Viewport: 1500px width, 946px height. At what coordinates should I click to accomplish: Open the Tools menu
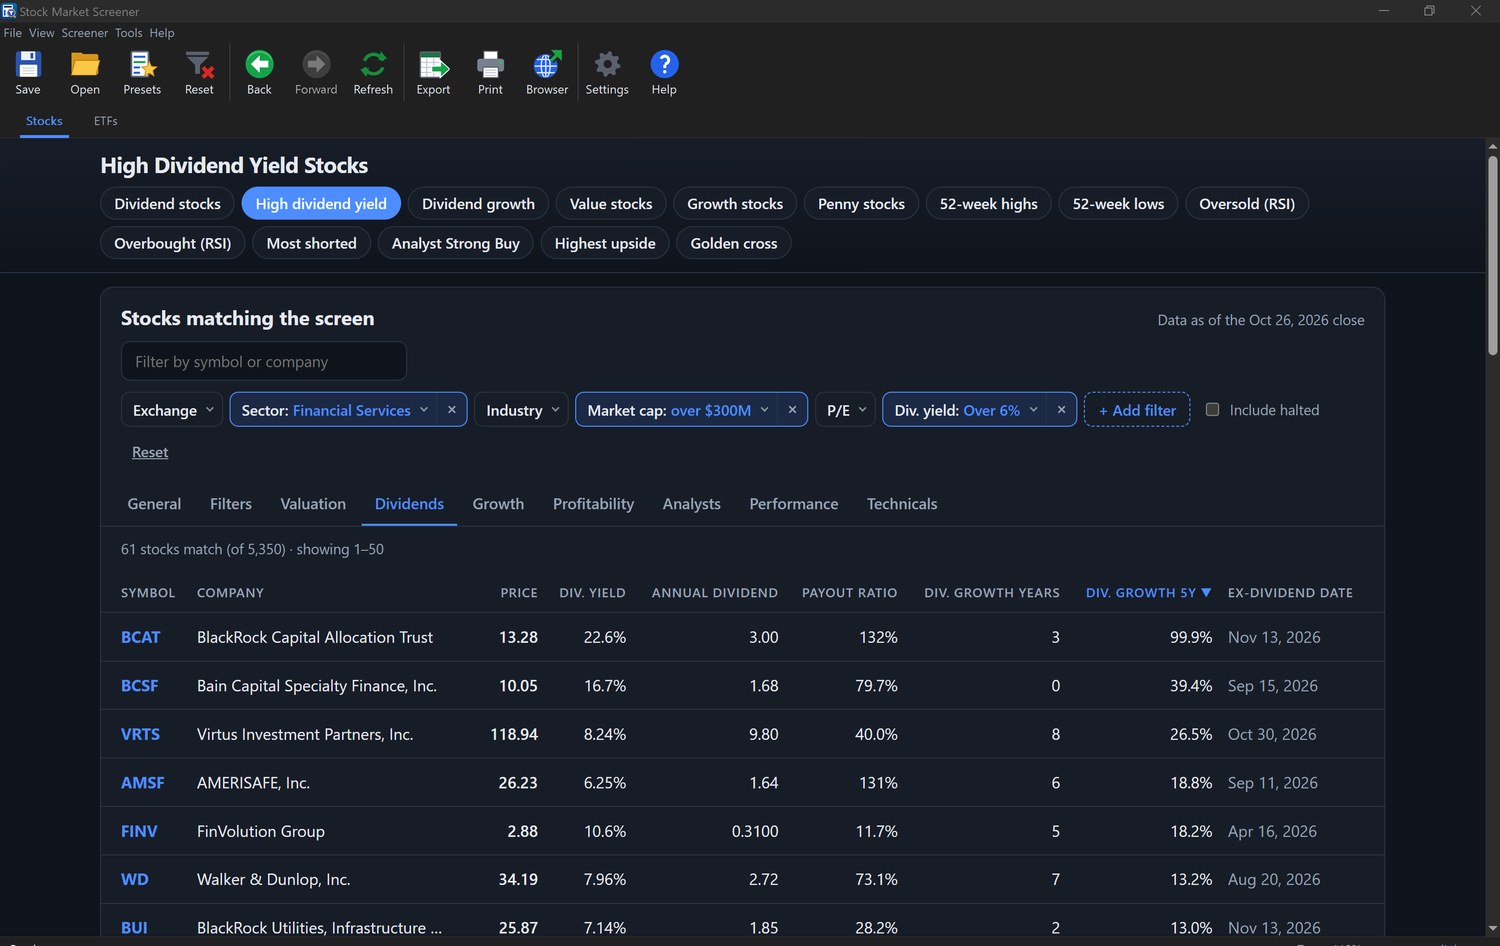pos(129,33)
